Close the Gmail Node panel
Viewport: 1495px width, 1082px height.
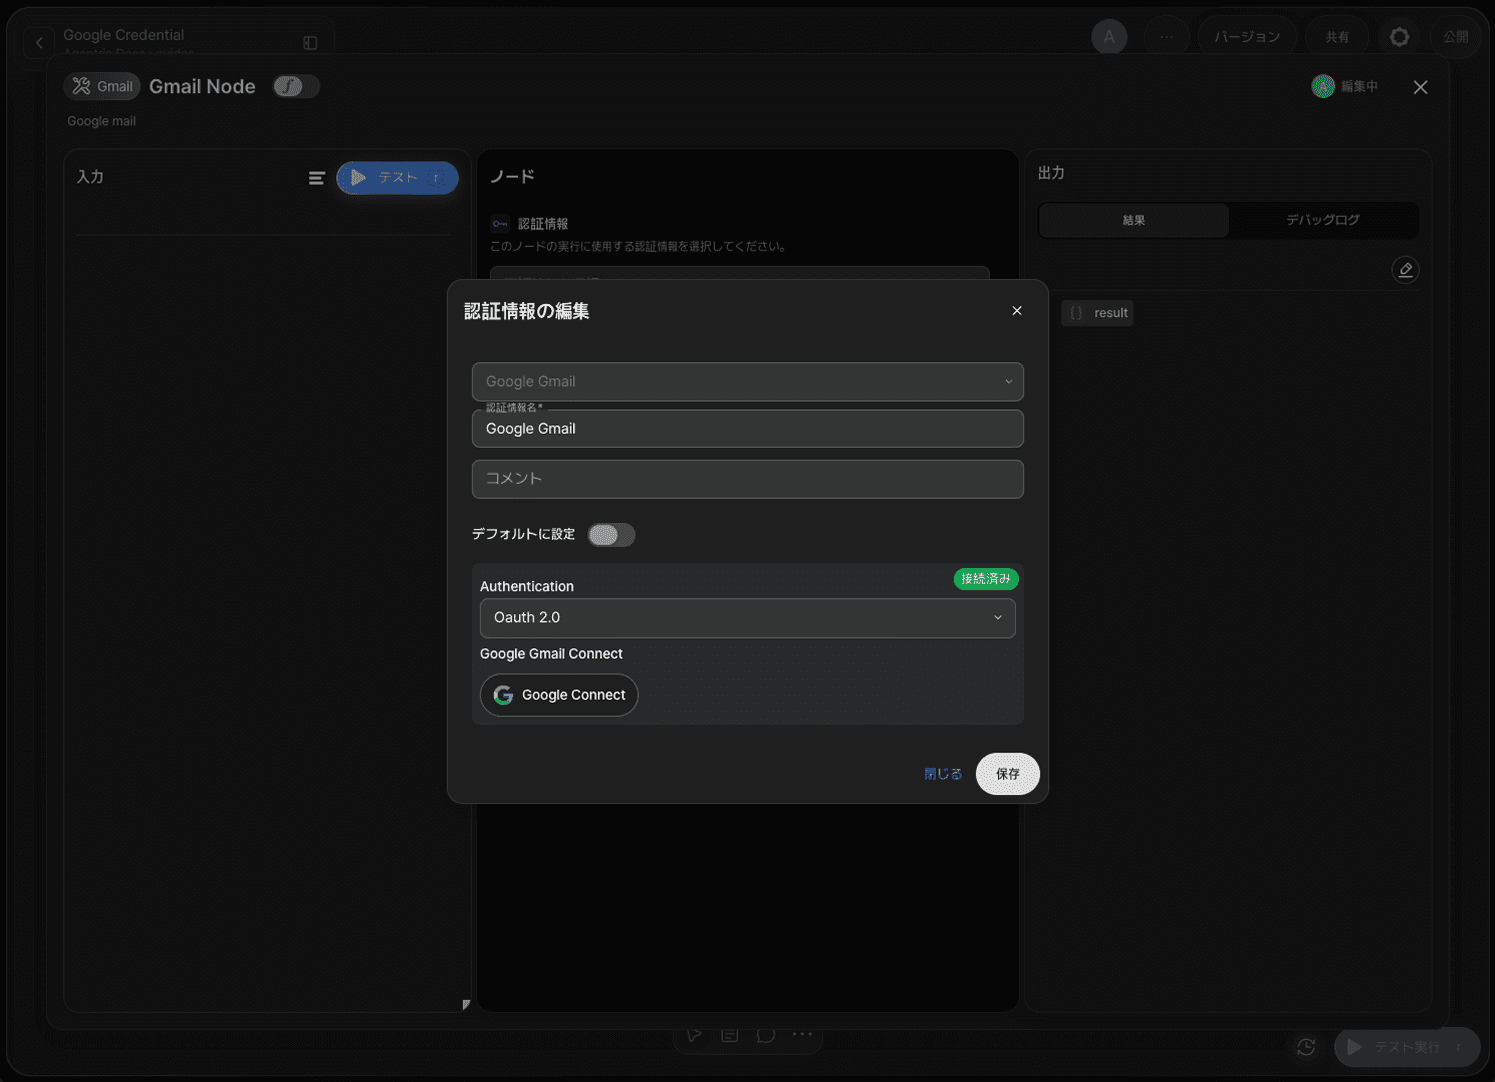coord(1420,87)
